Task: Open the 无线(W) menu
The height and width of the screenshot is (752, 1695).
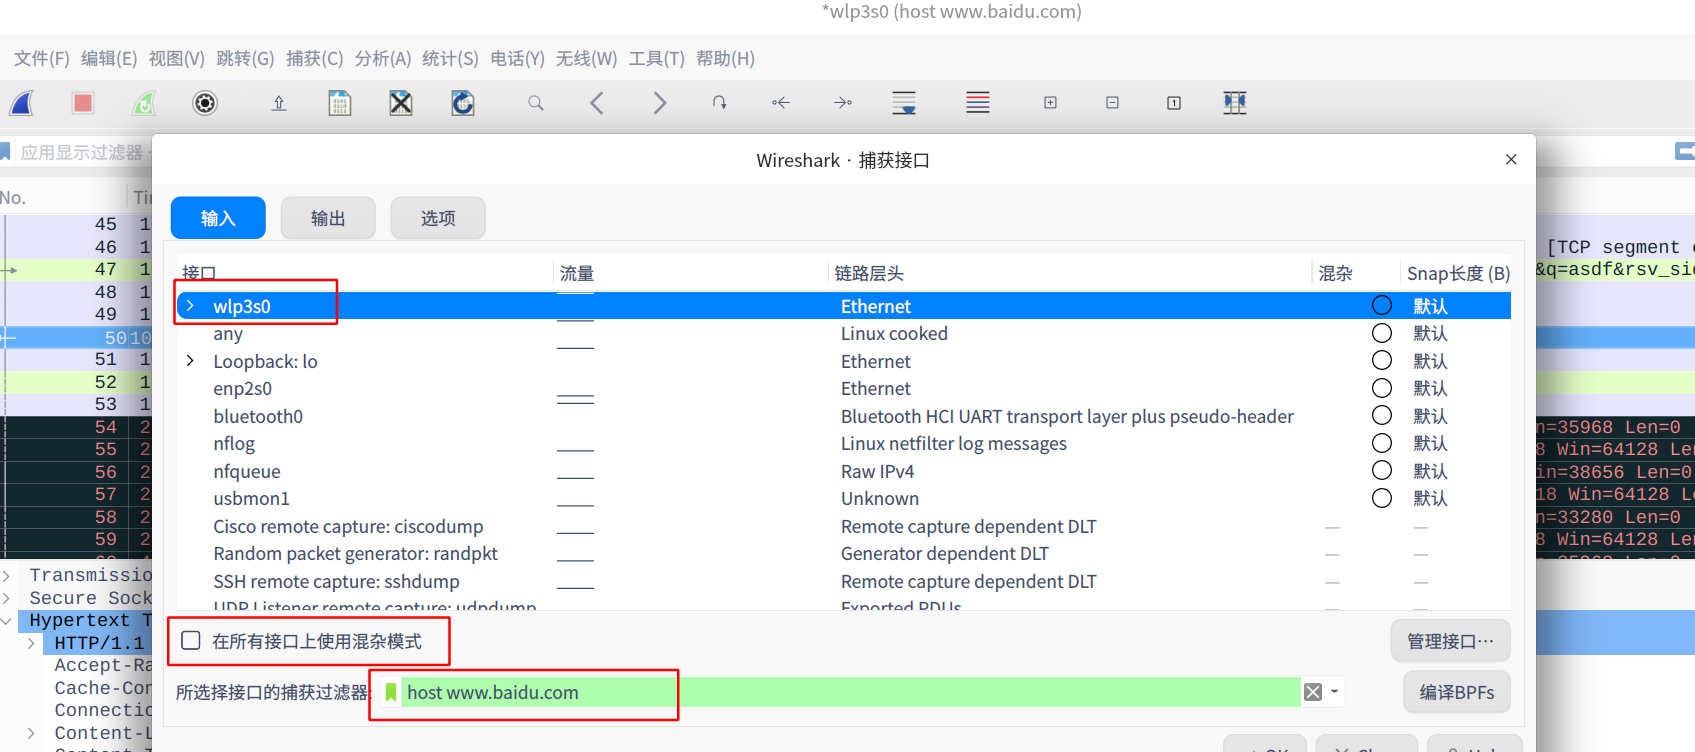Action: [587, 59]
